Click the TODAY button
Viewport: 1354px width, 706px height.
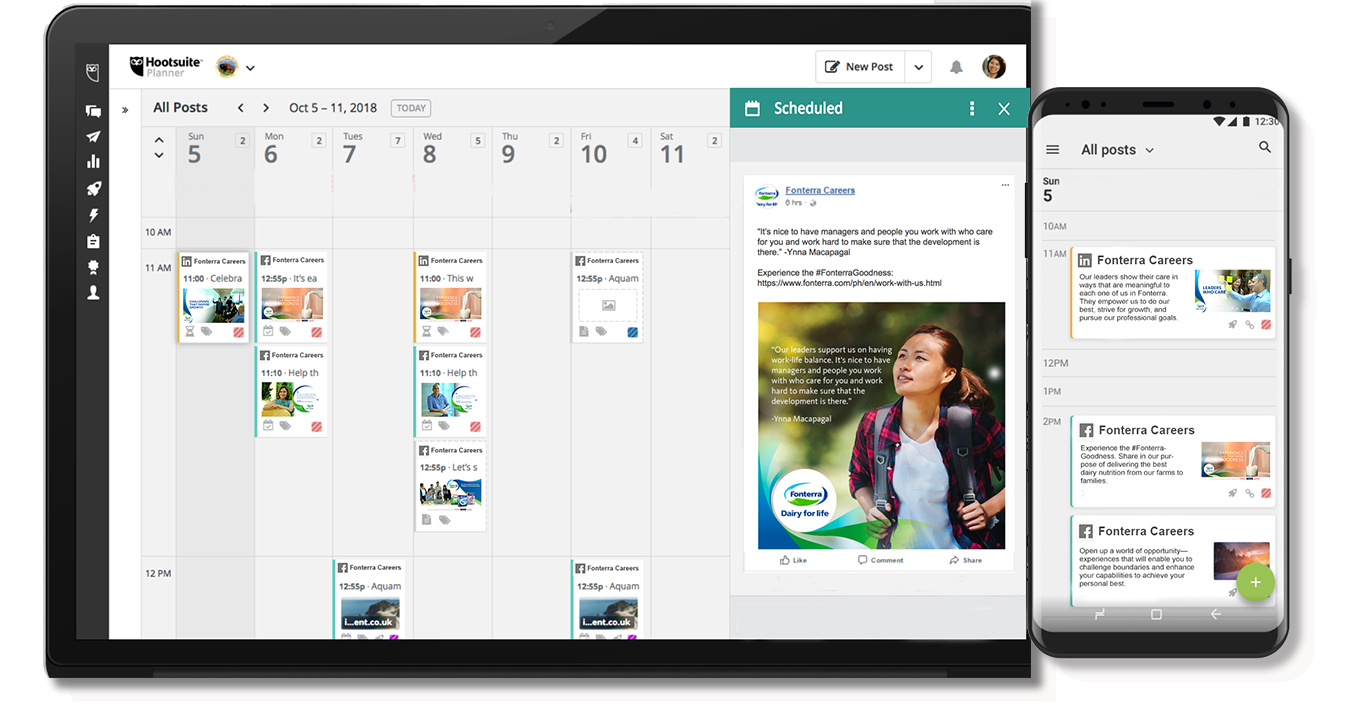411,108
